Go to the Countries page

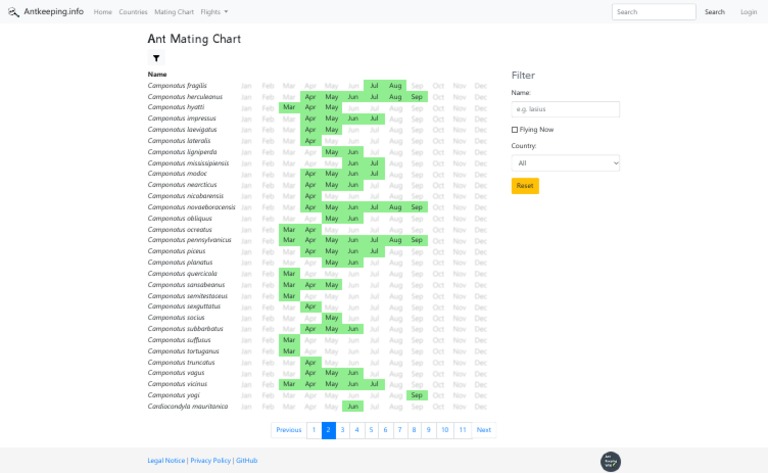pos(133,12)
